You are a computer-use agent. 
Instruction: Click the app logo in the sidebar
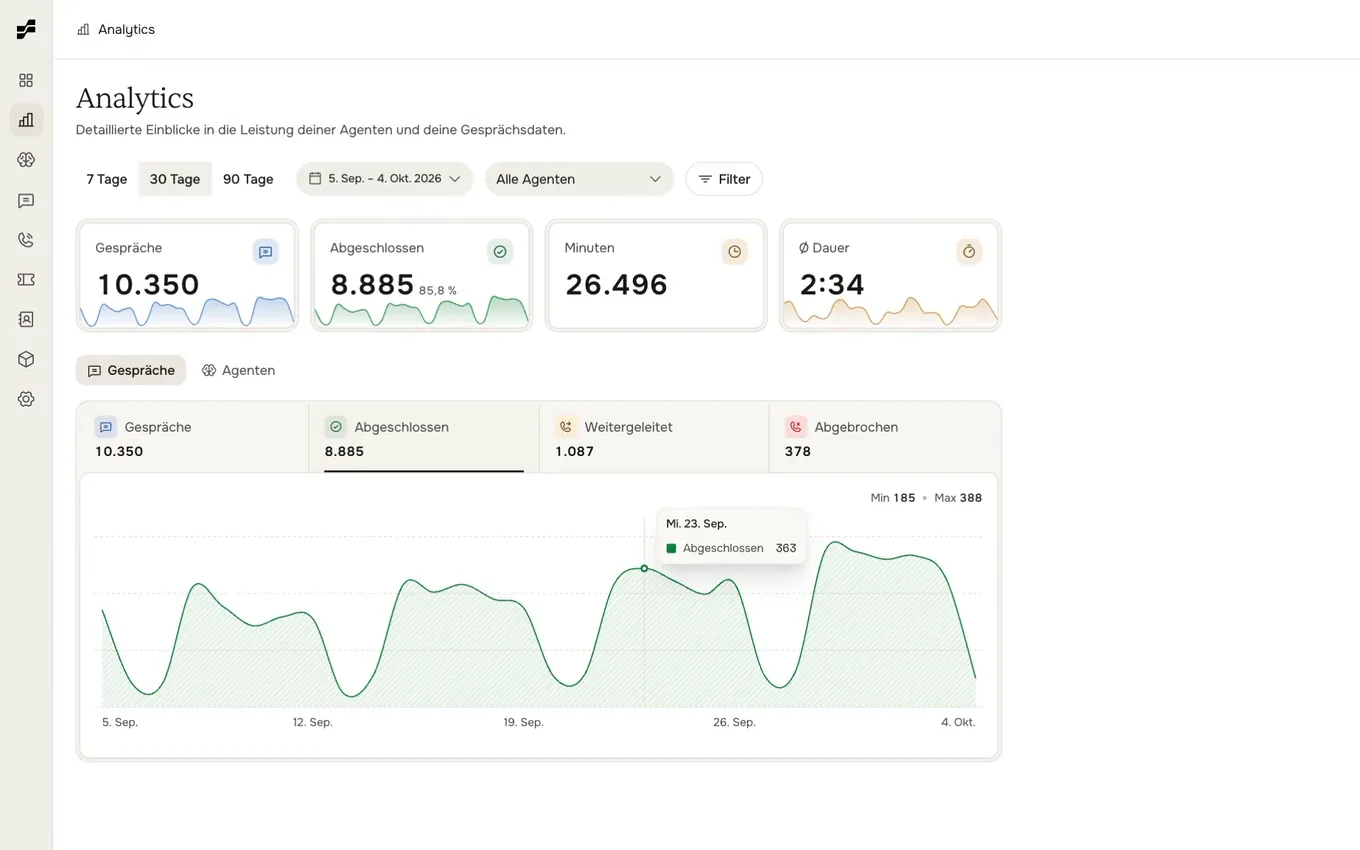pos(26,29)
